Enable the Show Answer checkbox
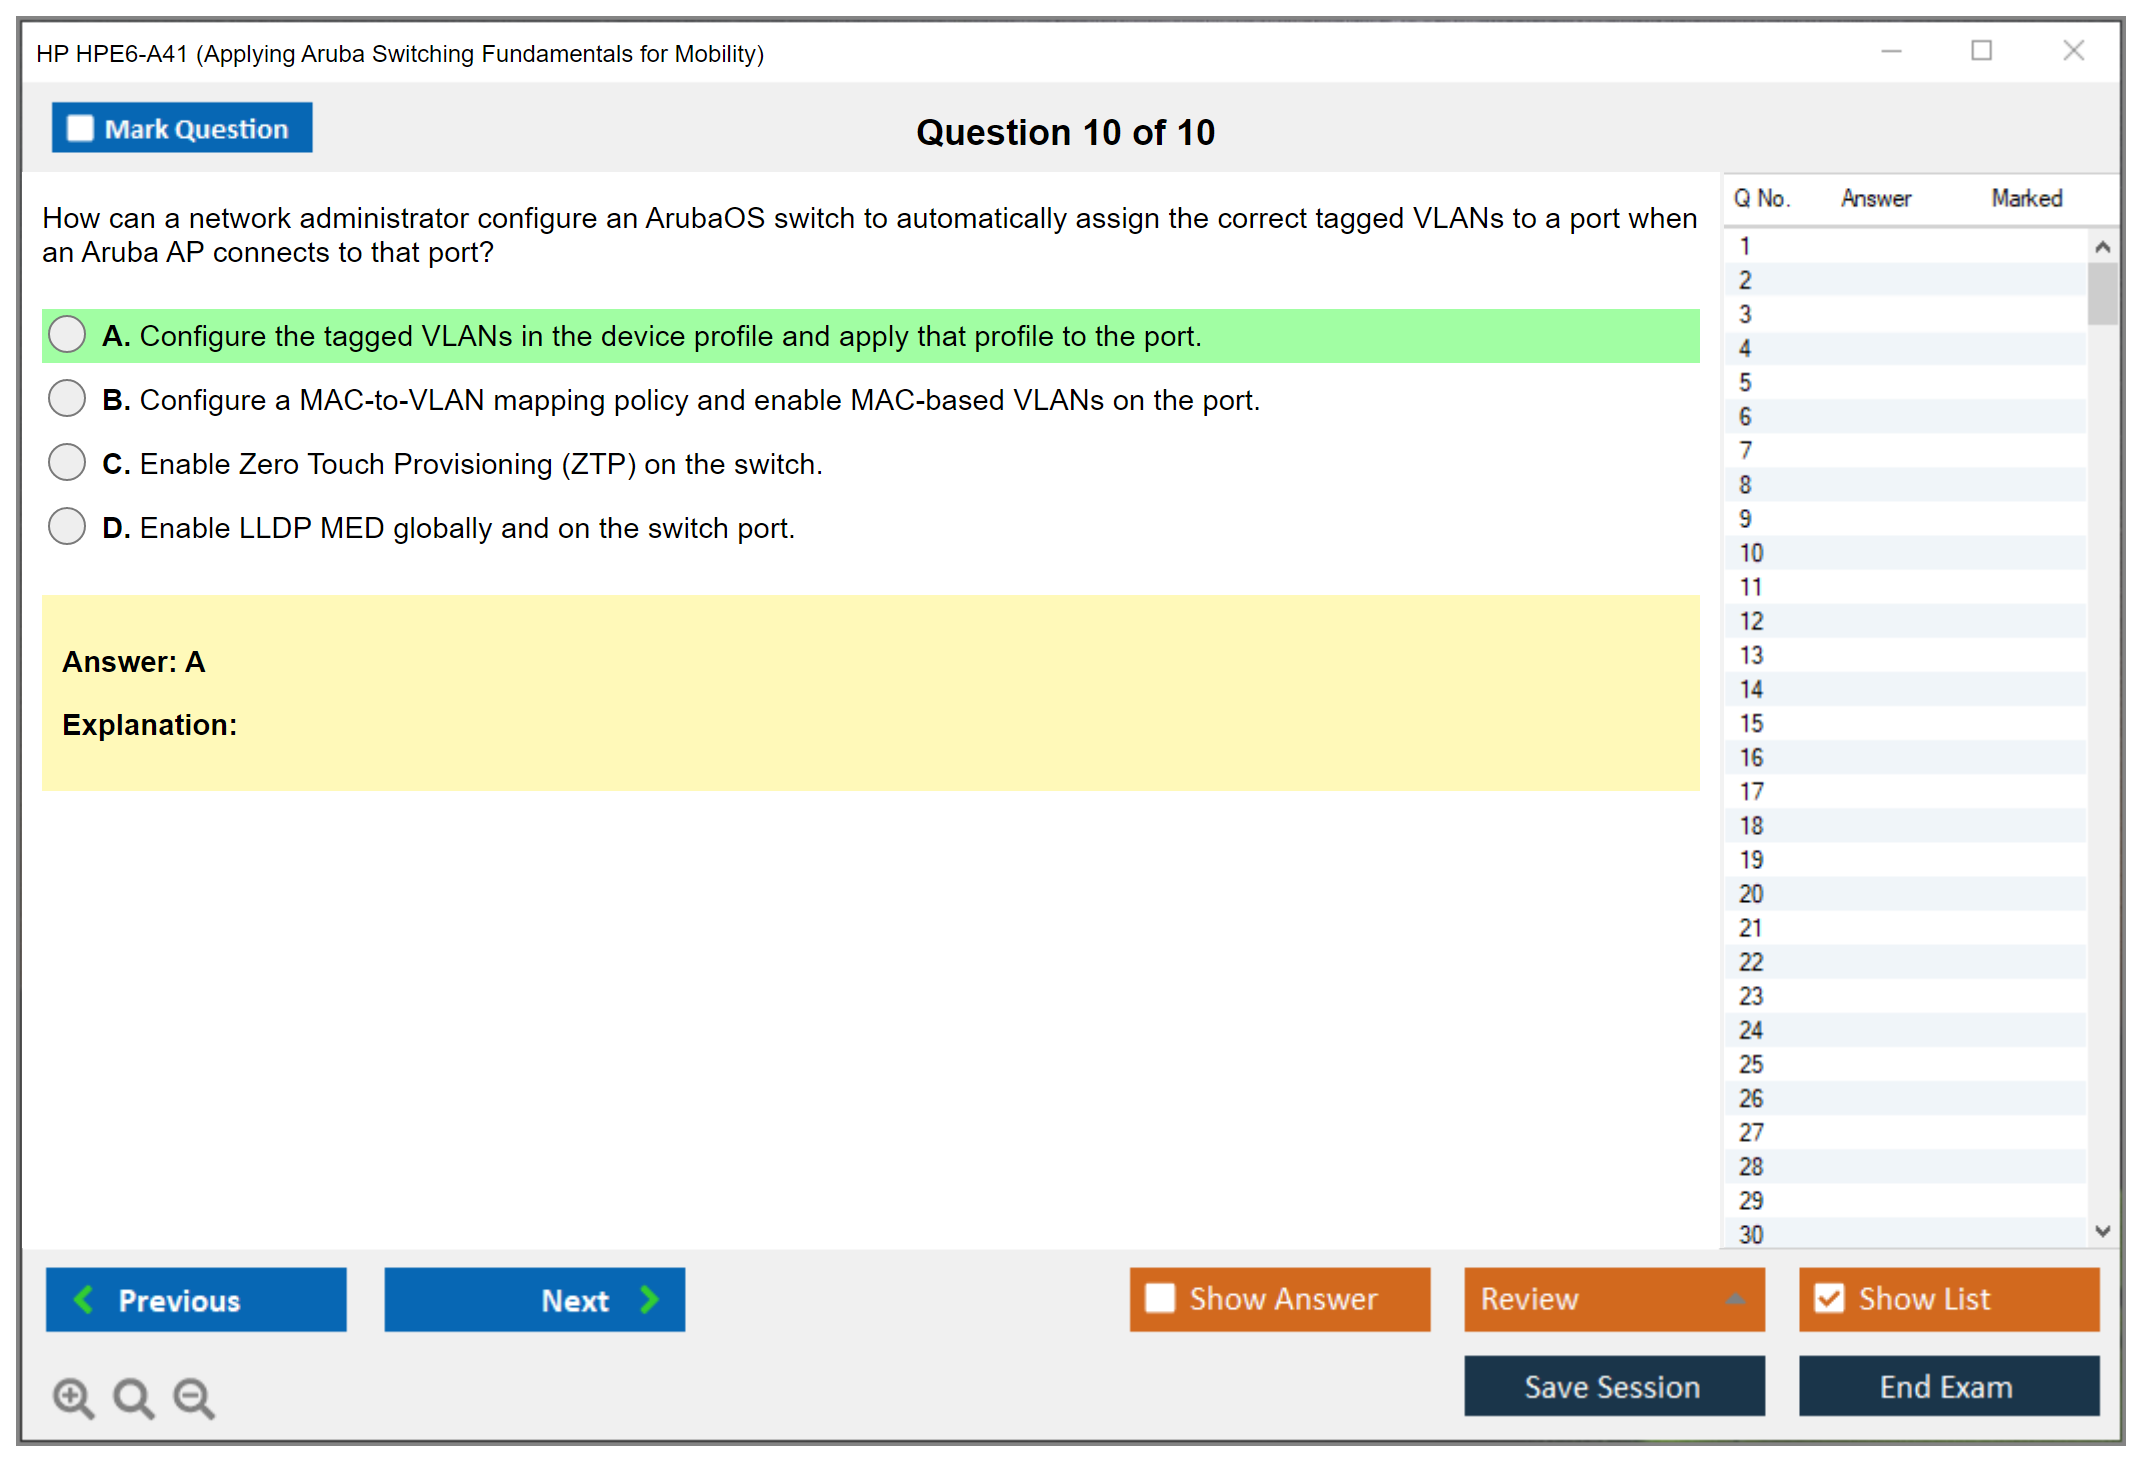The image size is (2150, 1470). click(x=1160, y=1298)
